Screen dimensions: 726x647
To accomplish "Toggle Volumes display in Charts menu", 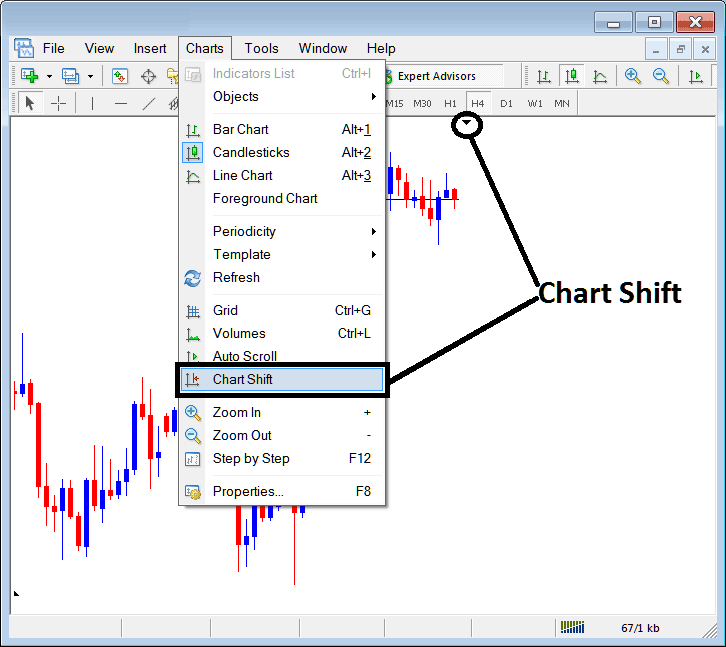I will [239, 334].
